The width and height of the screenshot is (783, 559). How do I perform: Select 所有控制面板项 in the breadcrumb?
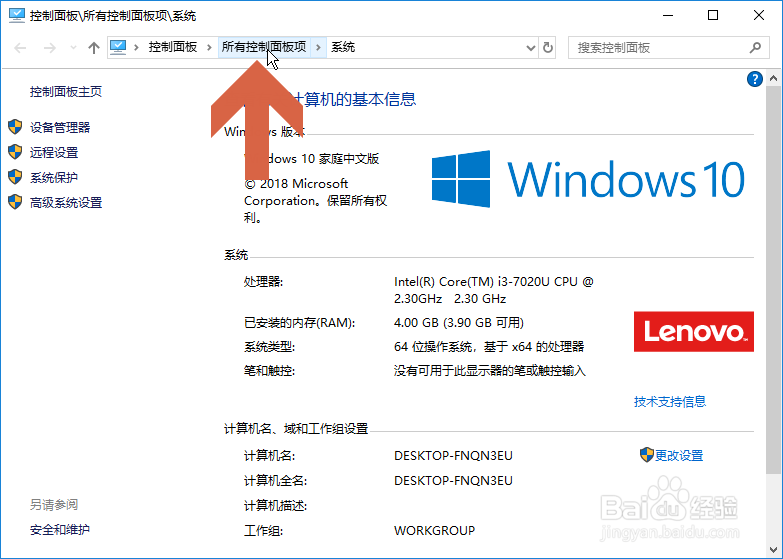[264, 47]
